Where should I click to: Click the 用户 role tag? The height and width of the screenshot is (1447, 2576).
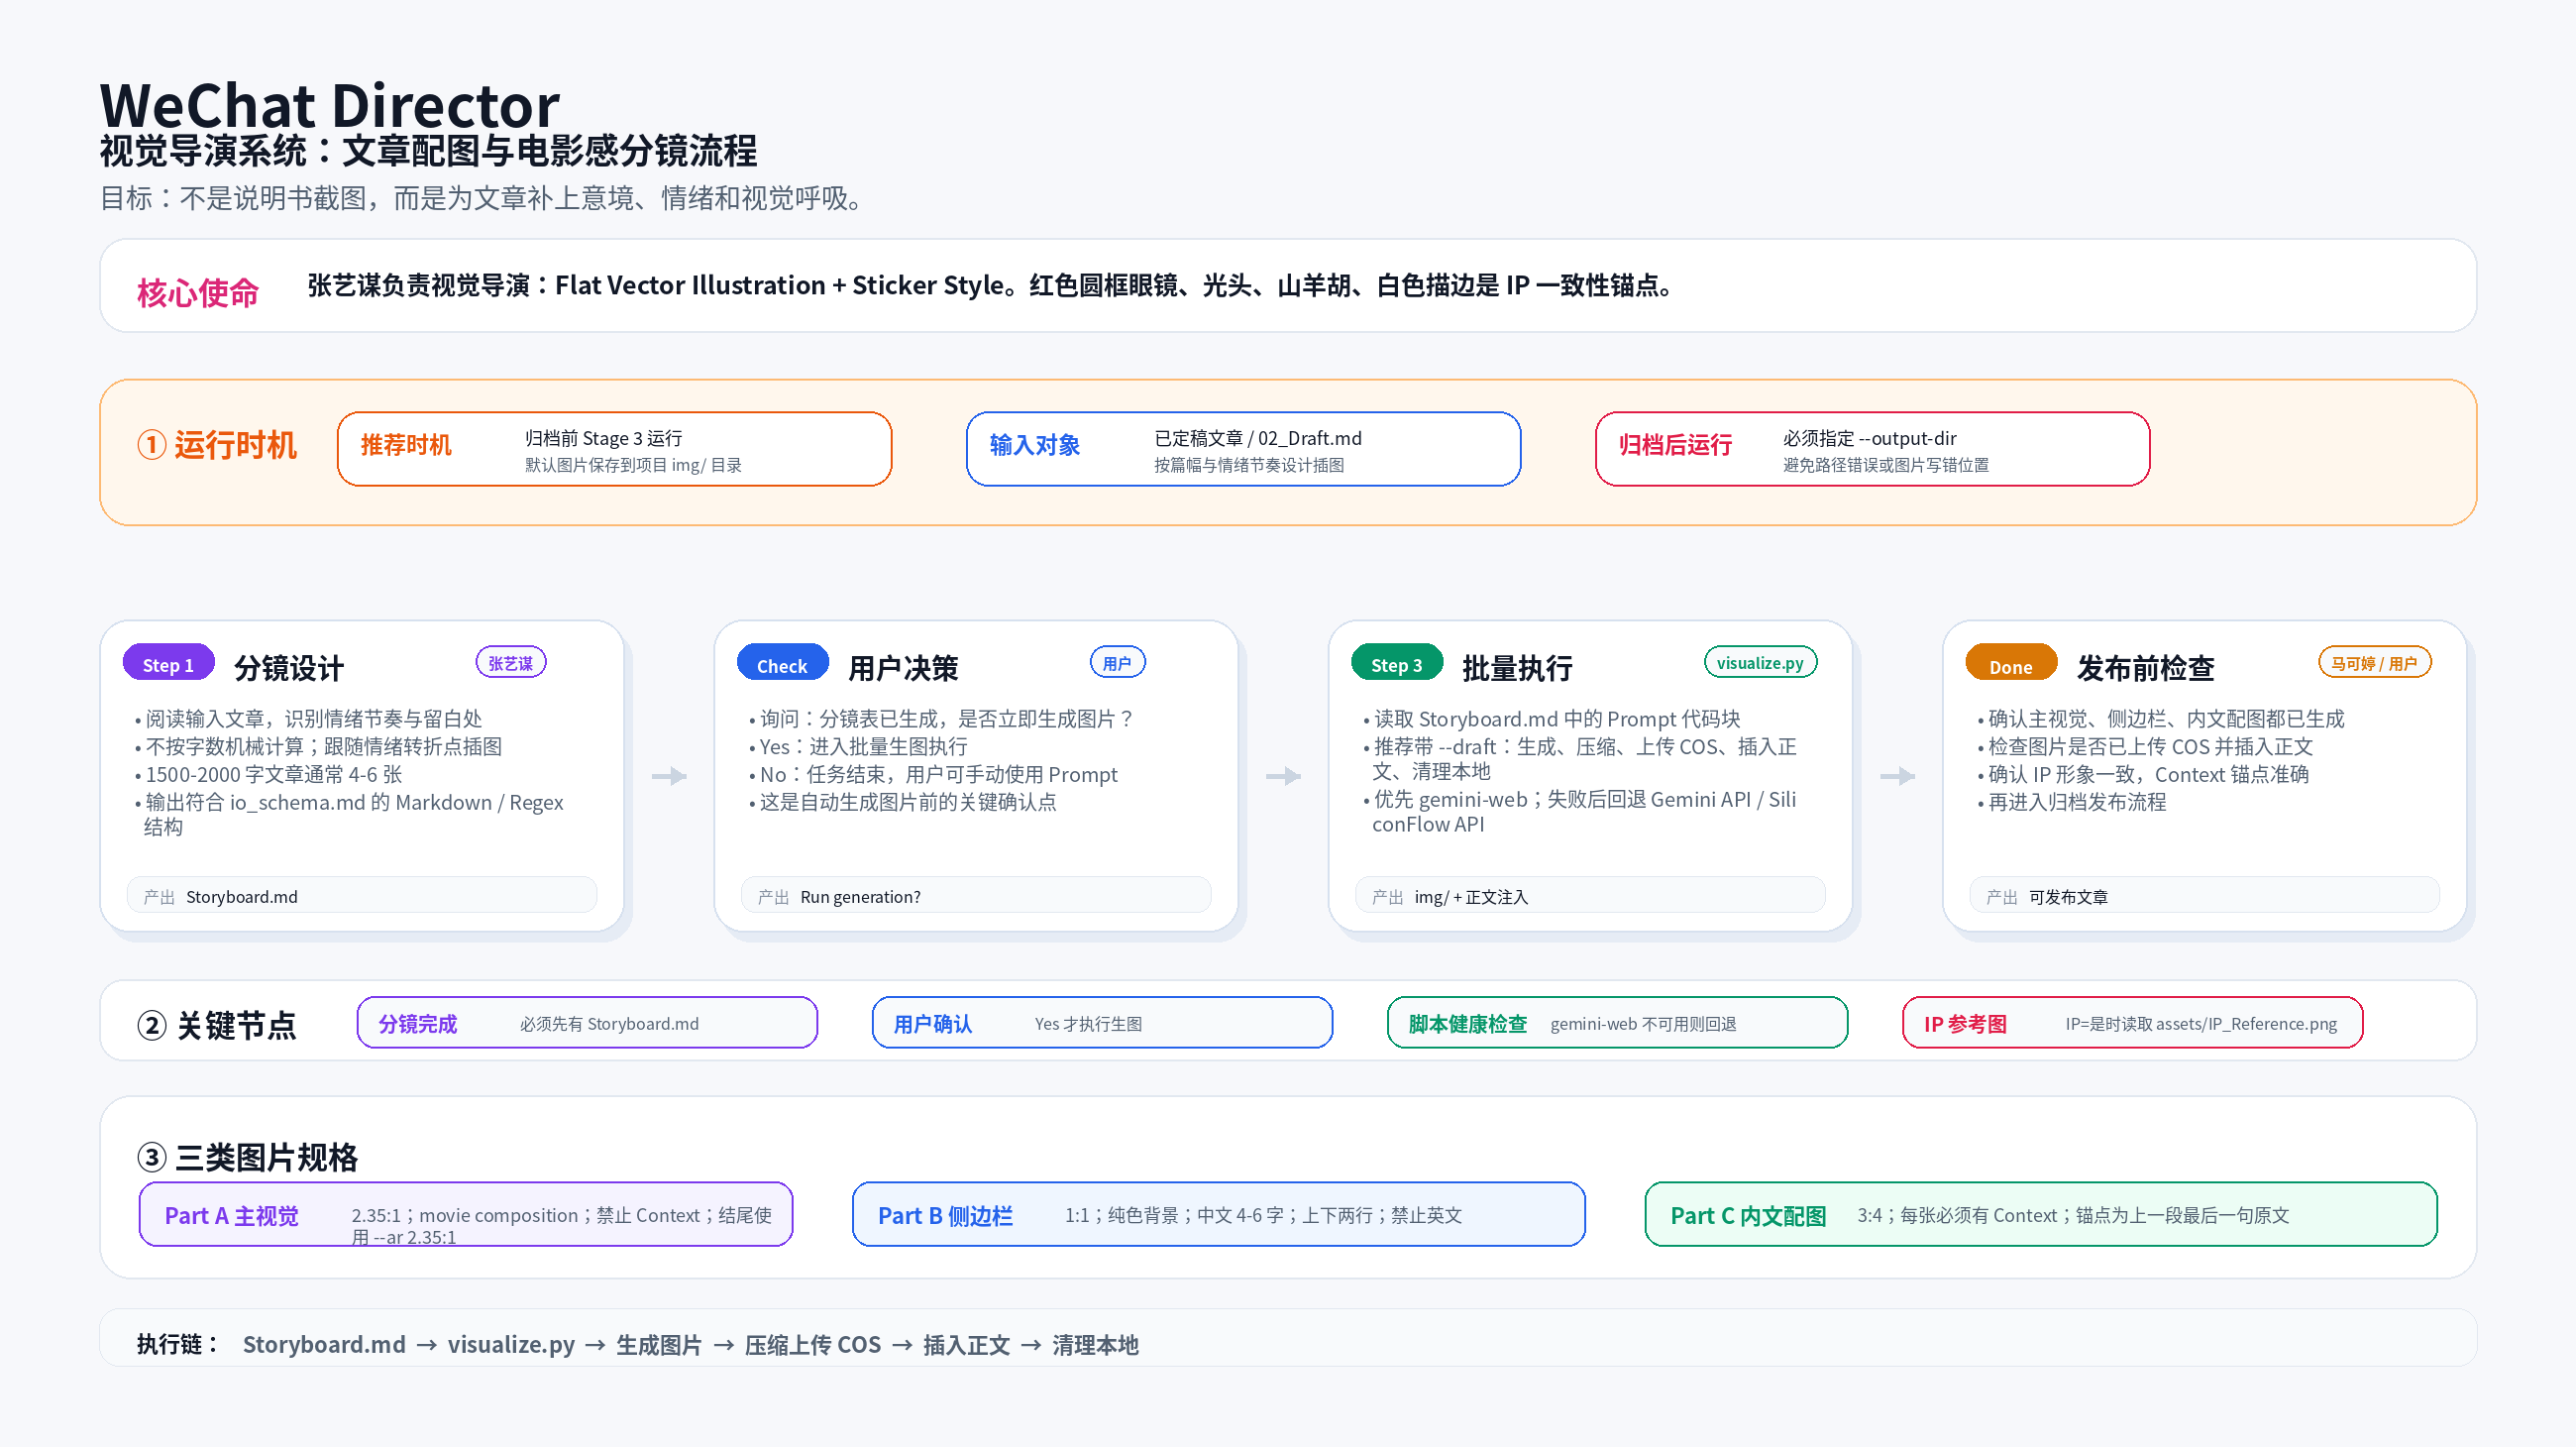click(1117, 662)
